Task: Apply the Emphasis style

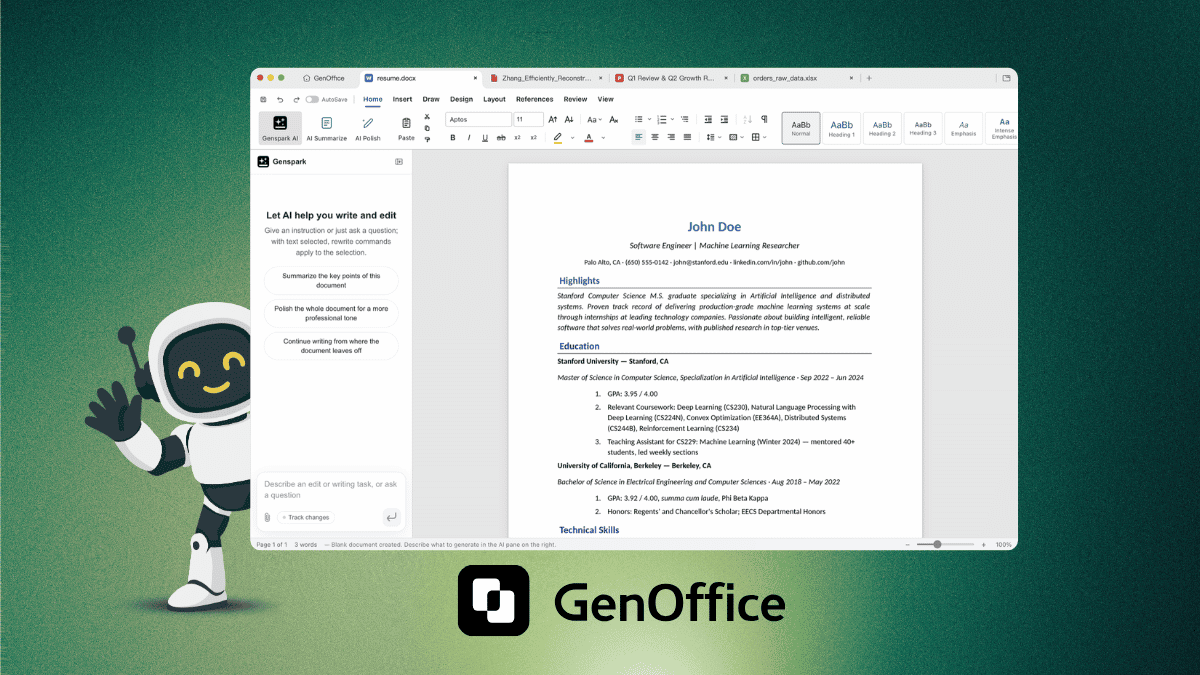Action: click(x=963, y=128)
